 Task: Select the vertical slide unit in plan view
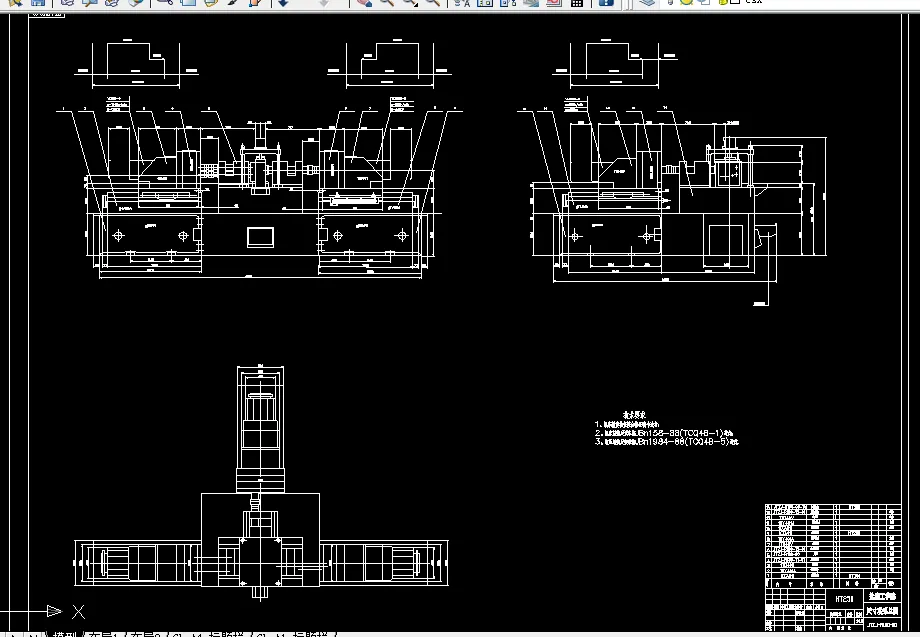click(x=261, y=429)
